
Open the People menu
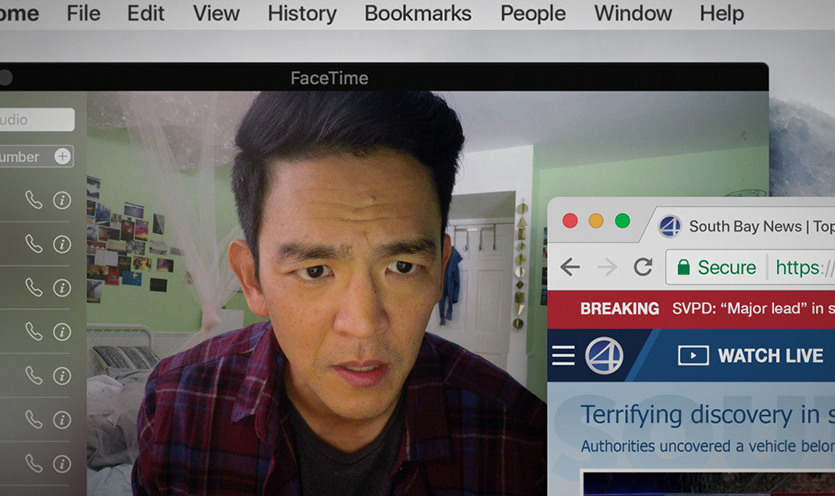pyautogui.click(x=533, y=14)
